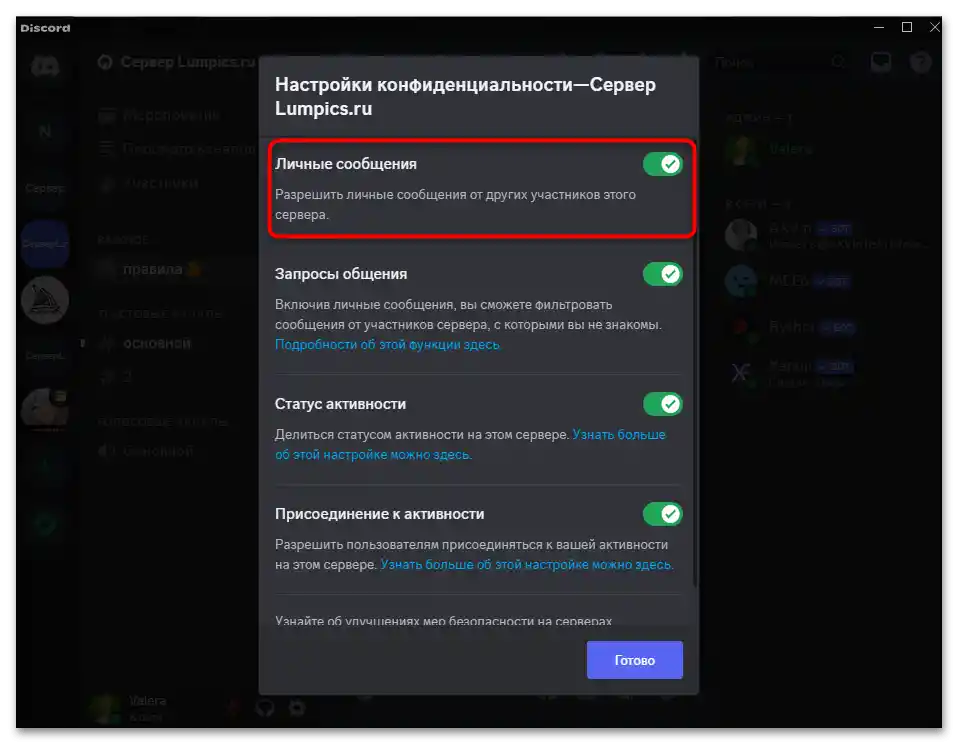Mute yourself with the microphone icon
Viewport: 958px width, 744px height.
[x=235, y=707]
